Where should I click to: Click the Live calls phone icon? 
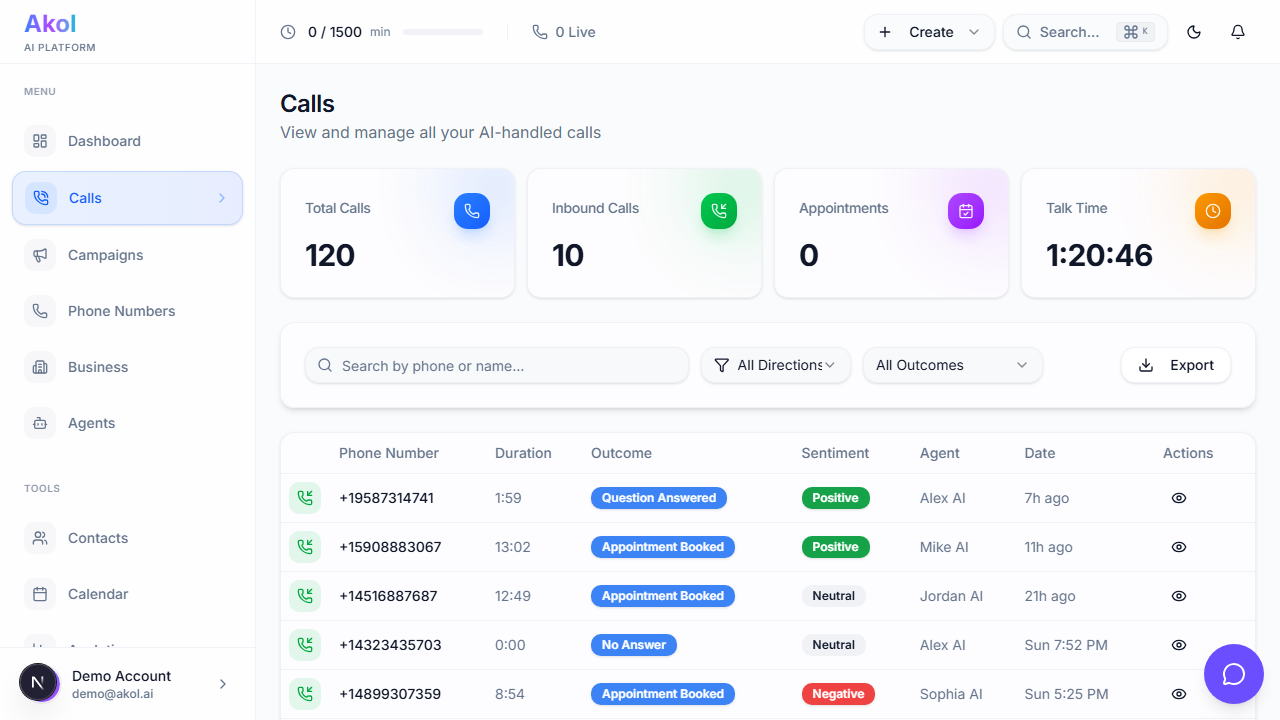[x=540, y=32]
